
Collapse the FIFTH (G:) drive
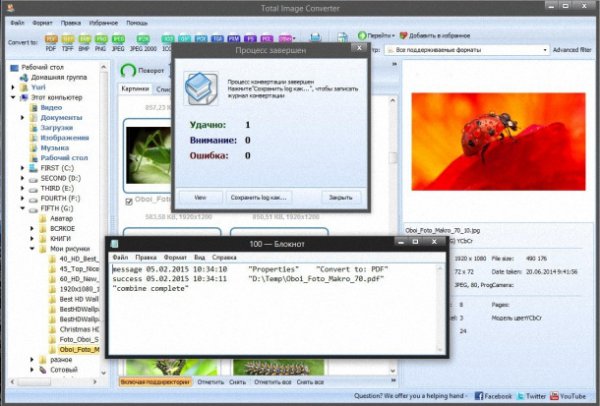click(23, 209)
